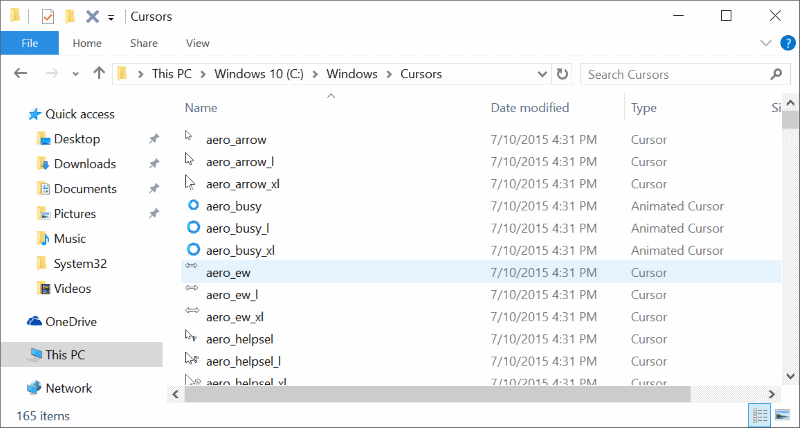The height and width of the screenshot is (428, 800).
Task: Open Help using blue question mark
Action: [x=788, y=43]
